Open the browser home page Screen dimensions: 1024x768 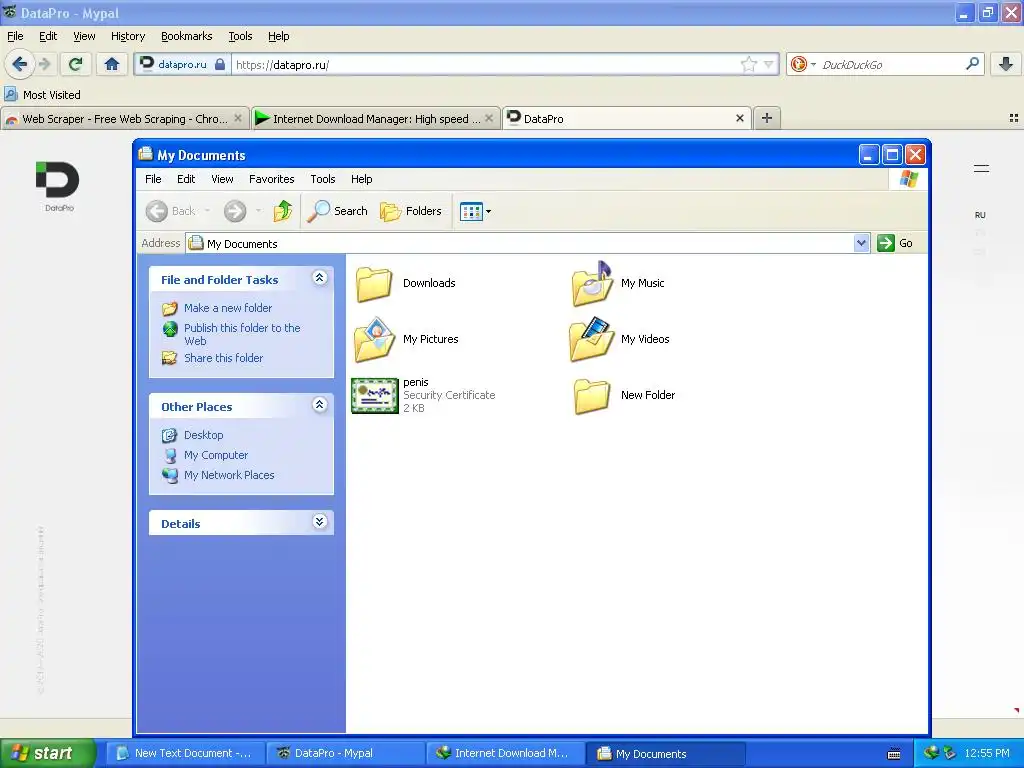(112, 64)
